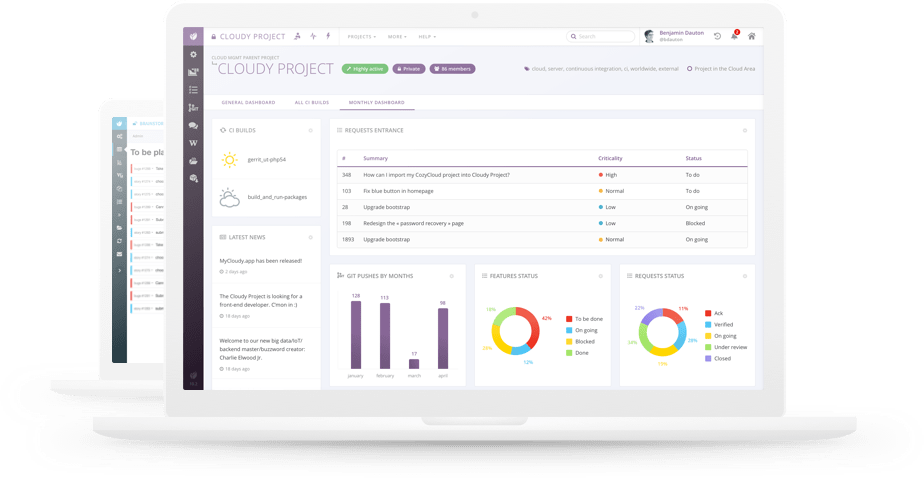Click the sunny status icon for gerrit_ut-php54
Viewport: 924px width, 478px height.
pos(229,160)
